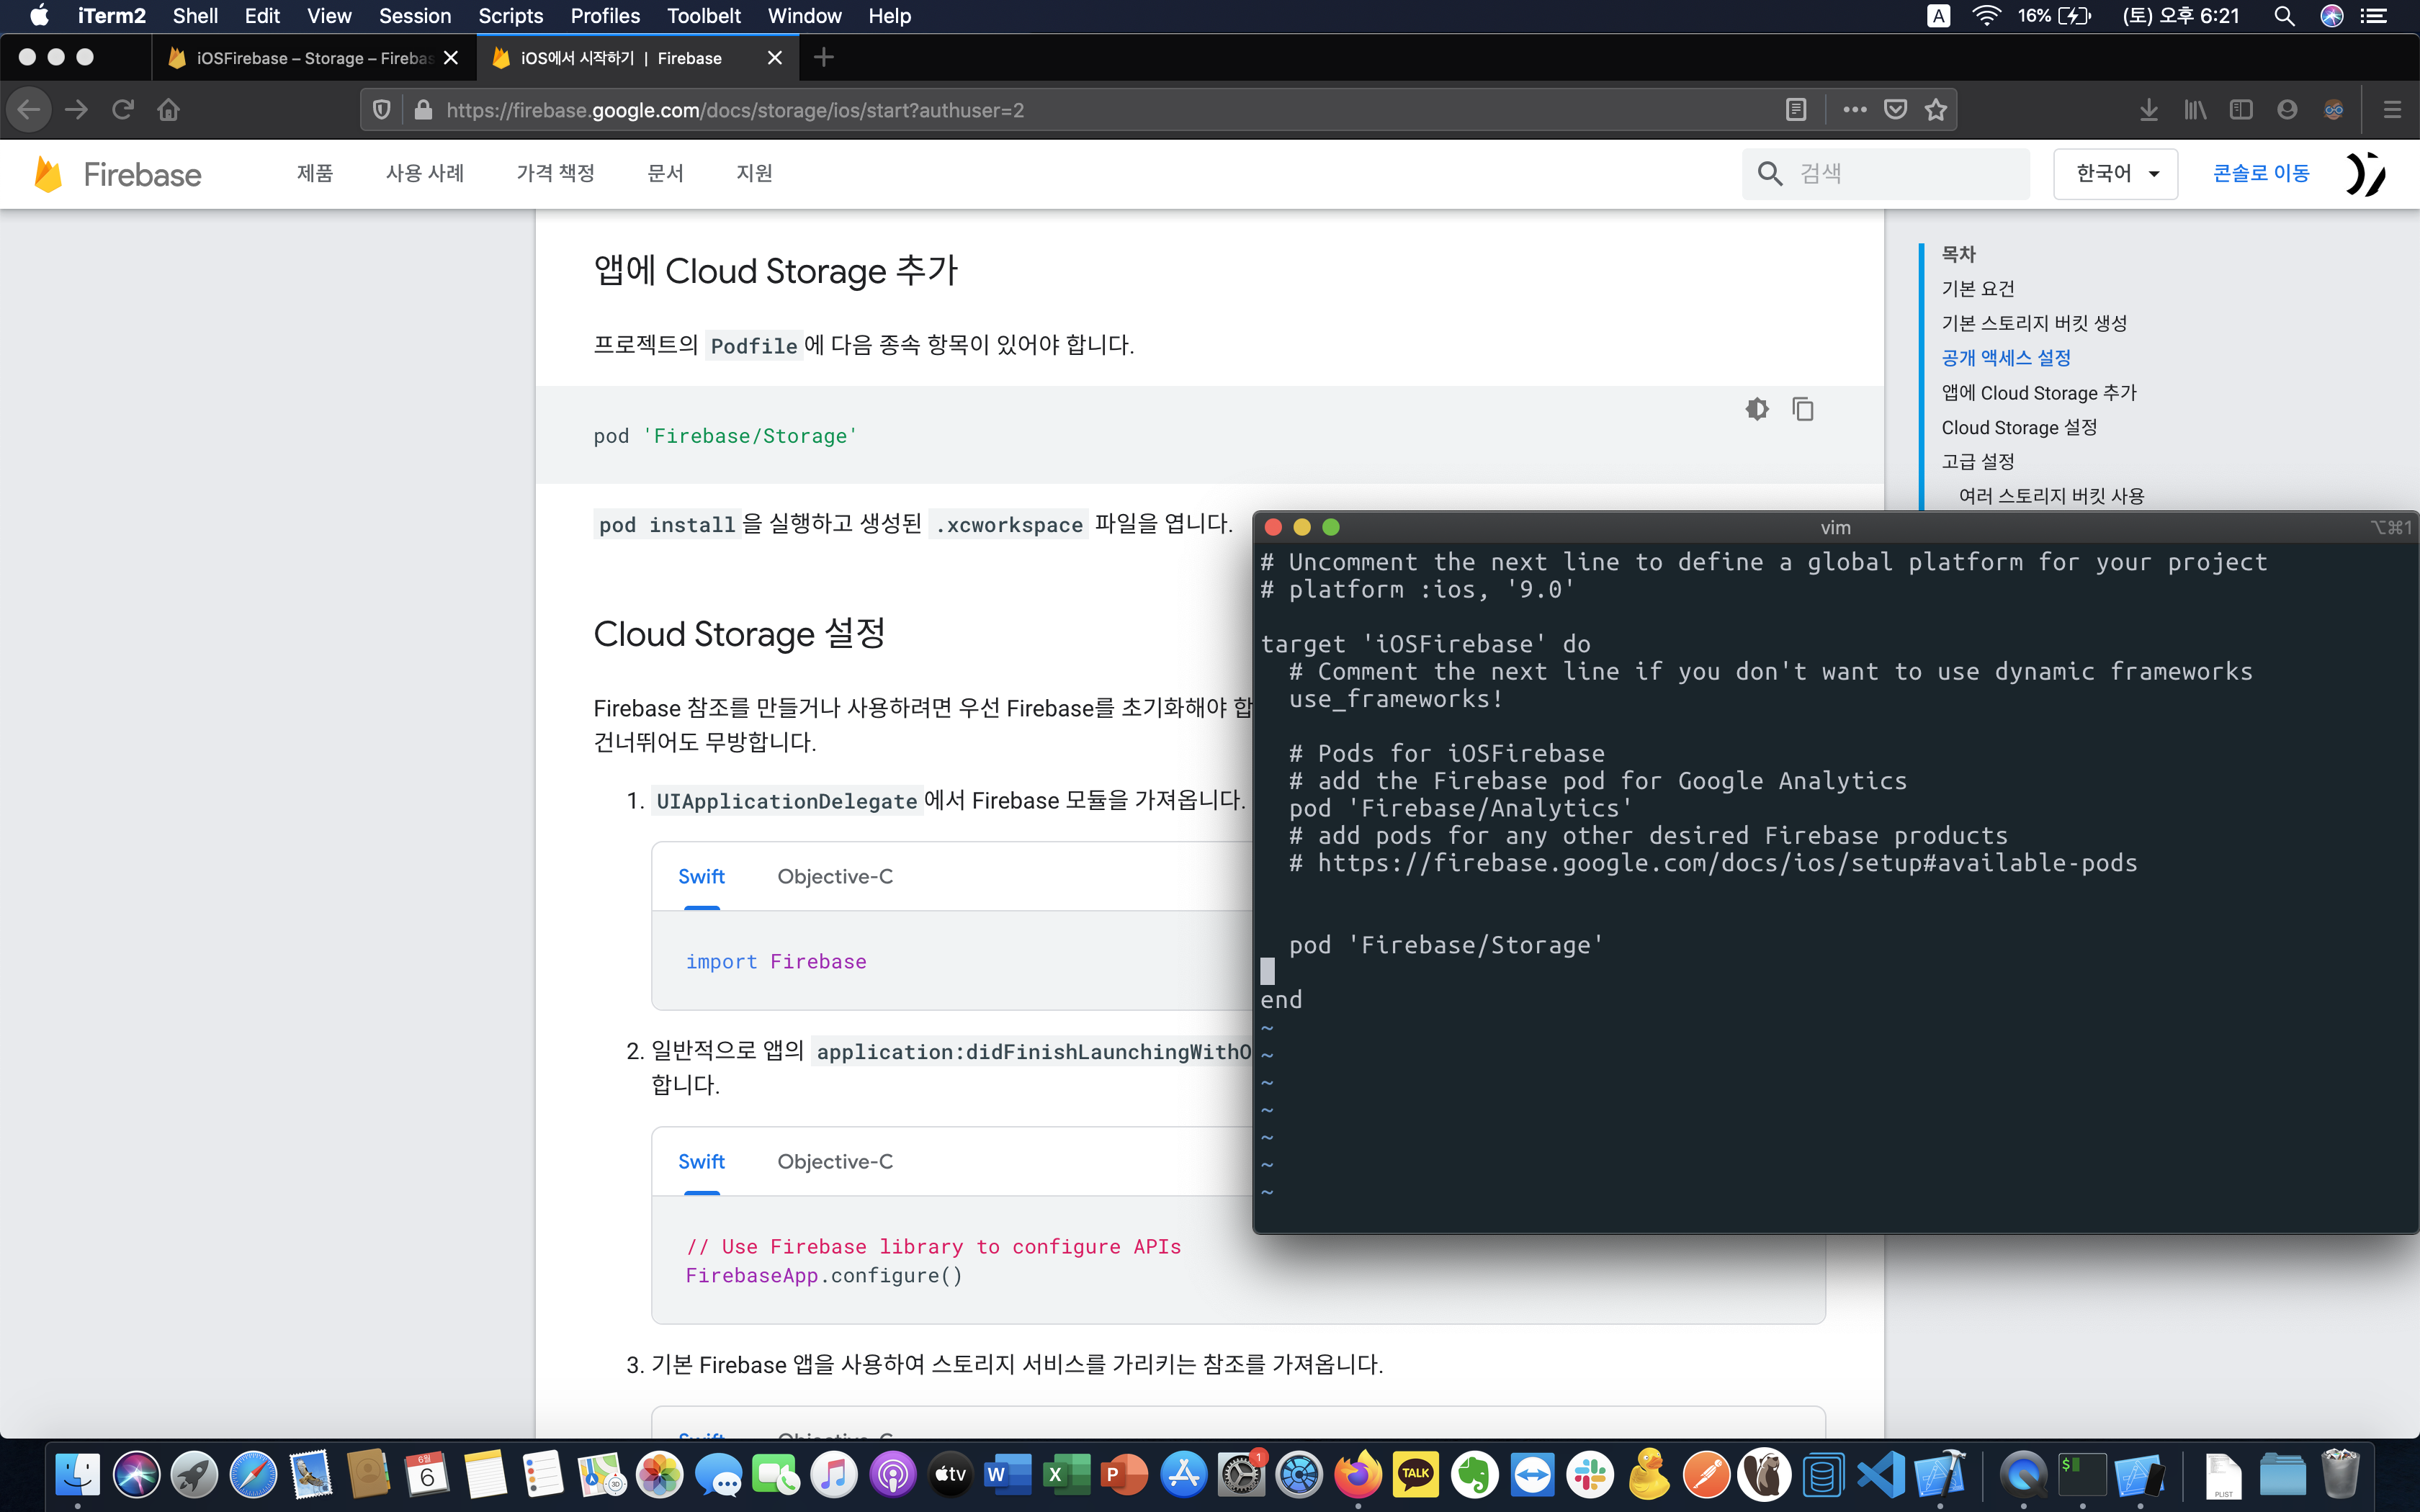The image size is (2420, 1512).
Task: Click the bookmark star icon
Action: [x=1935, y=110]
